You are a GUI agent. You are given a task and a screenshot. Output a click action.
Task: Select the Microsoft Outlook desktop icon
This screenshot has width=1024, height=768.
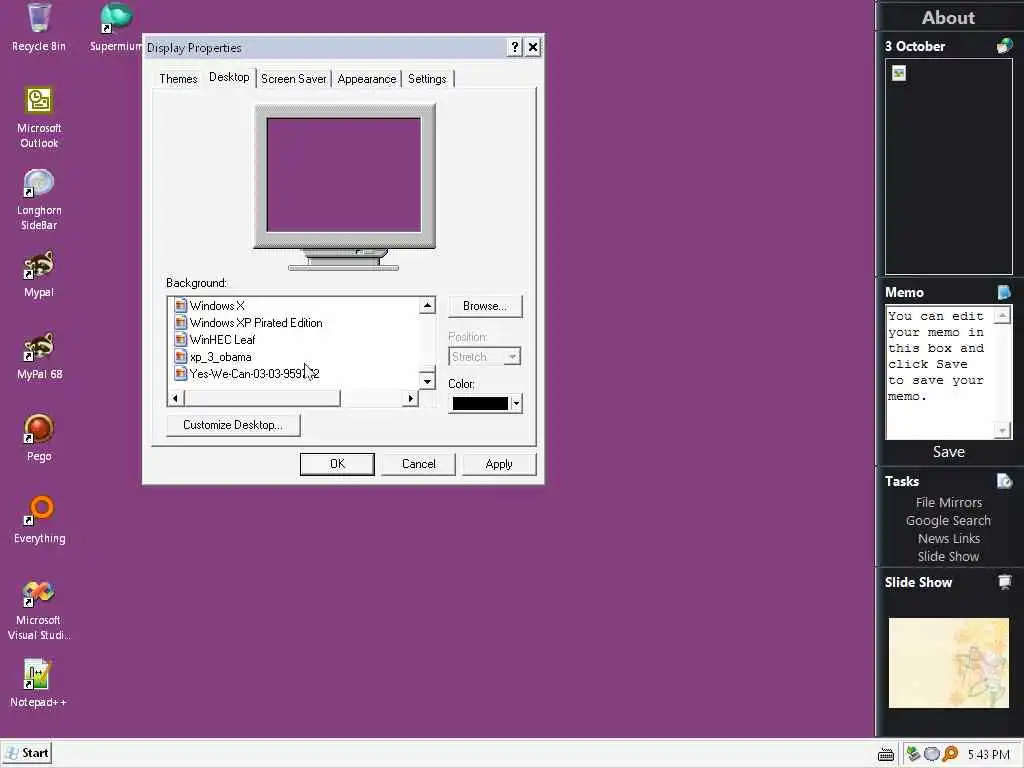click(x=39, y=118)
